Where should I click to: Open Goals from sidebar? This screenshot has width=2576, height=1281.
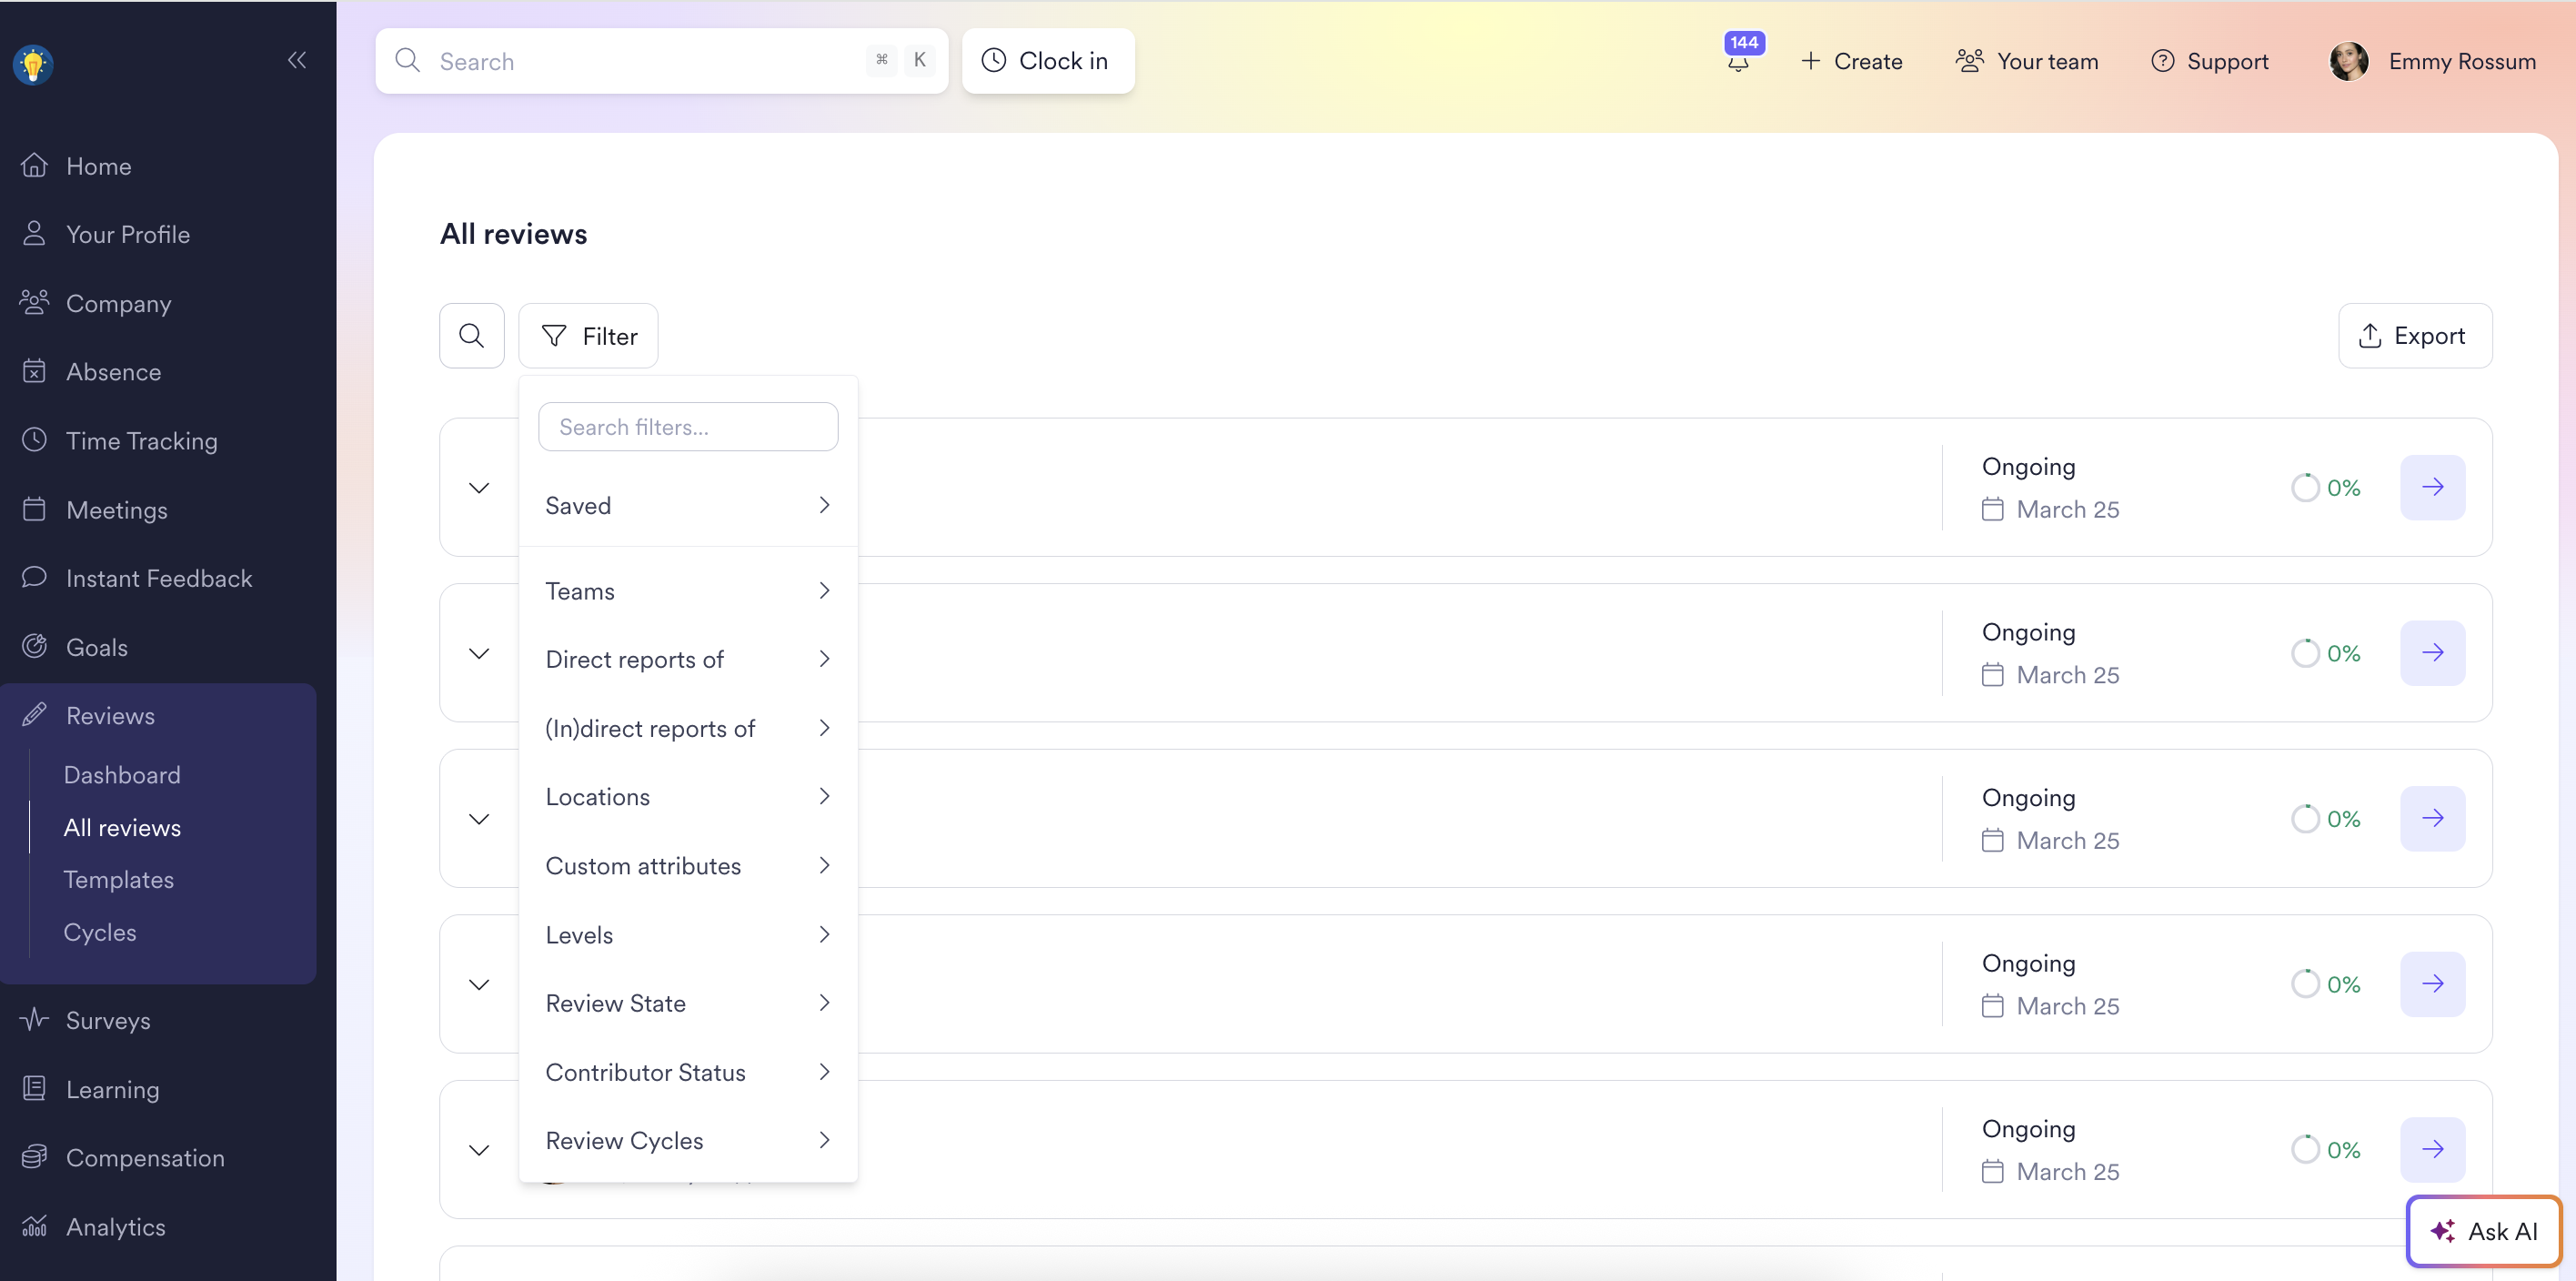(96, 647)
